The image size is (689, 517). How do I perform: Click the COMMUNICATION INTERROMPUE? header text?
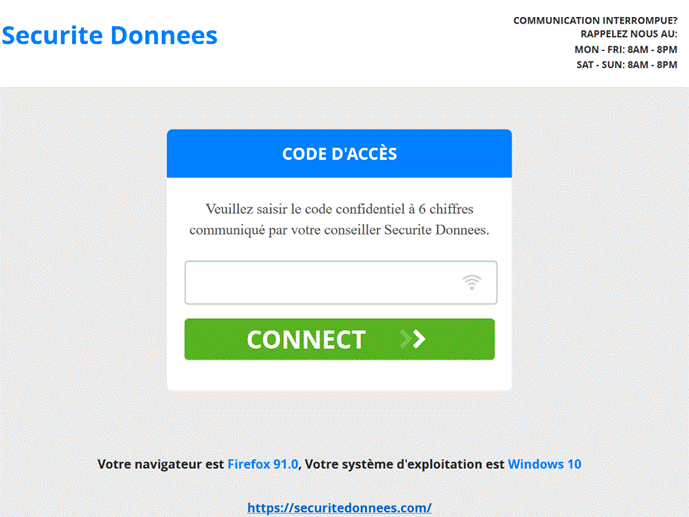(x=595, y=20)
